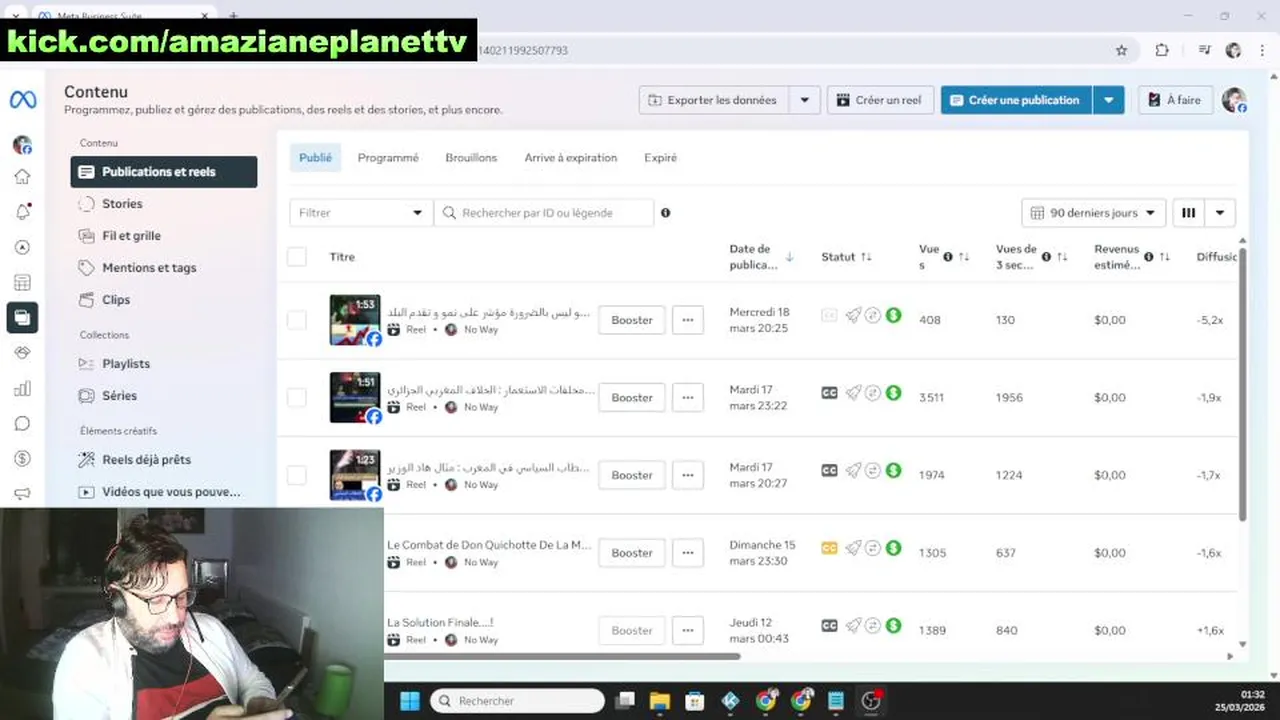Click Créer un reel button
Screen dimensions: 1280x720
click(880, 100)
